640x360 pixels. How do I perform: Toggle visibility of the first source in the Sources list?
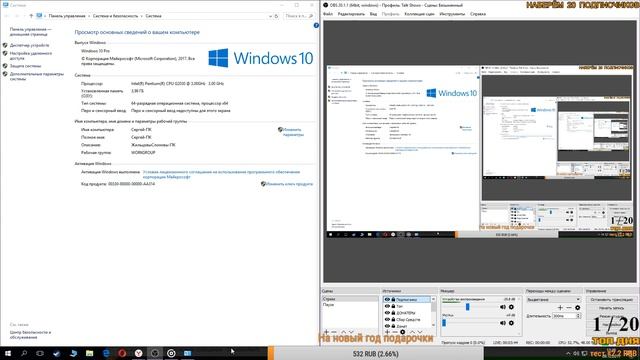(387, 300)
